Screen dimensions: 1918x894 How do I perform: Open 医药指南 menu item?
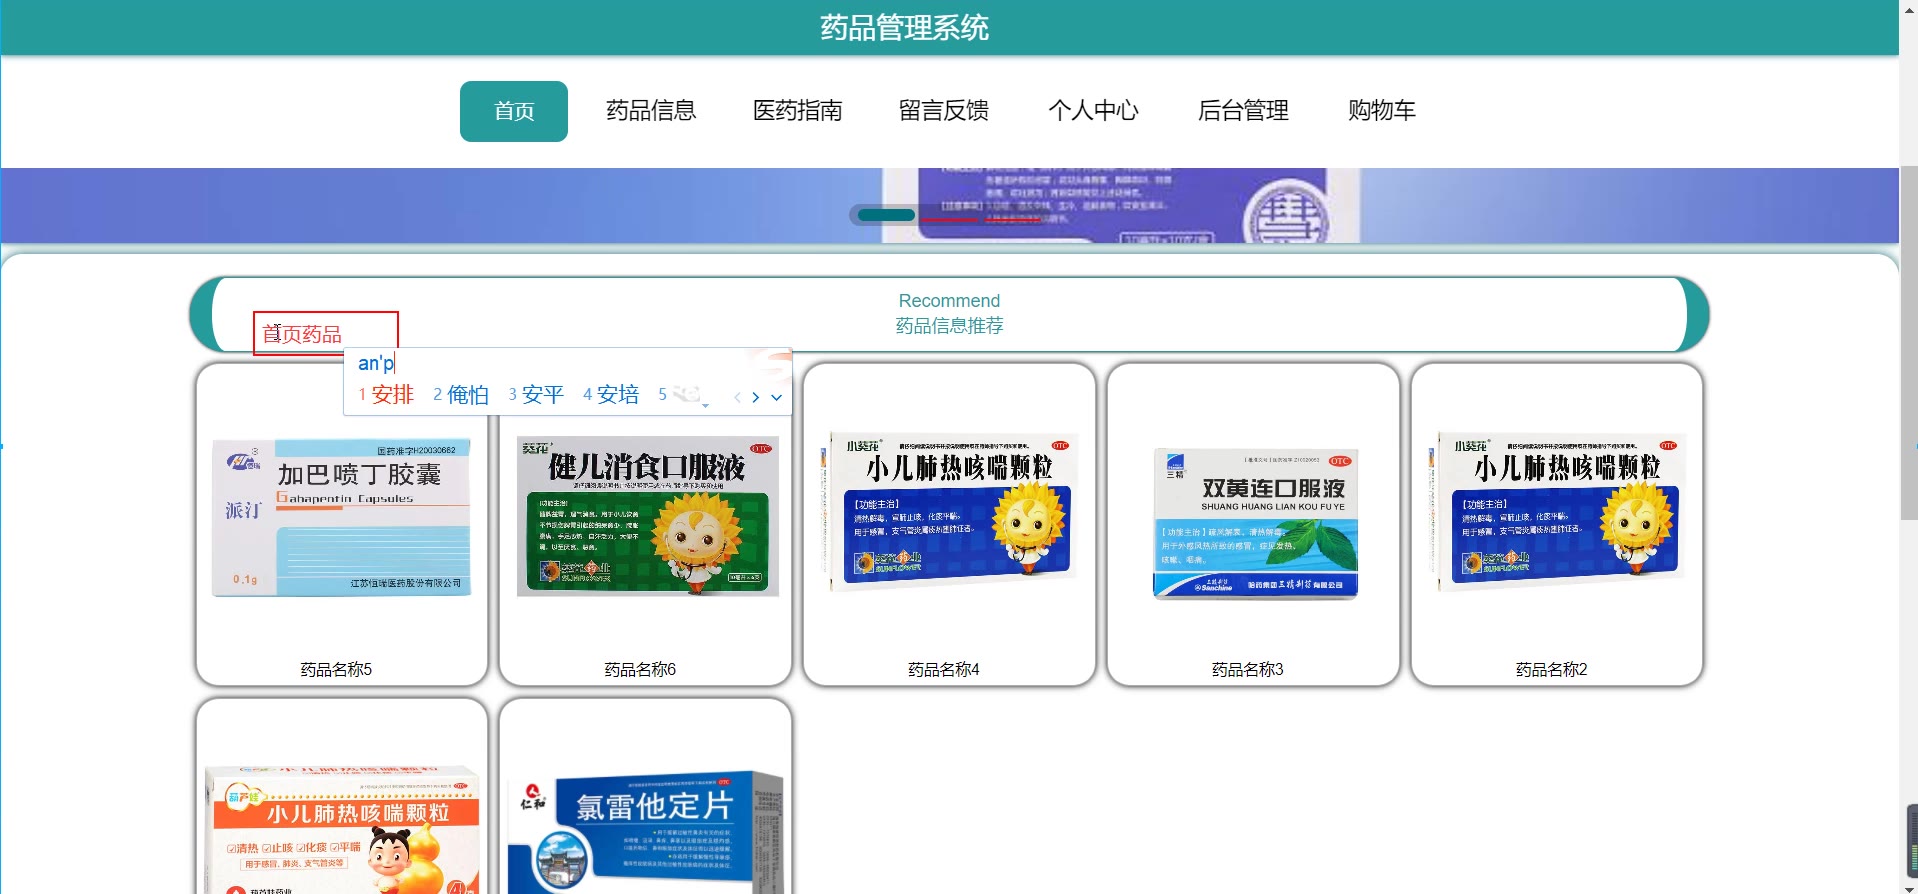pos(797,111)
